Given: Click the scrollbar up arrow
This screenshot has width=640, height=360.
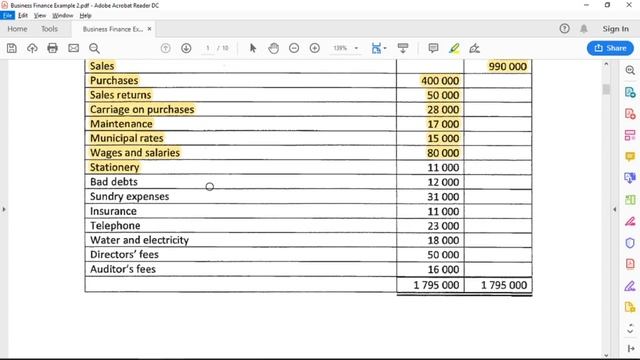Looking at the screenshot, I should tap(606, 64).
